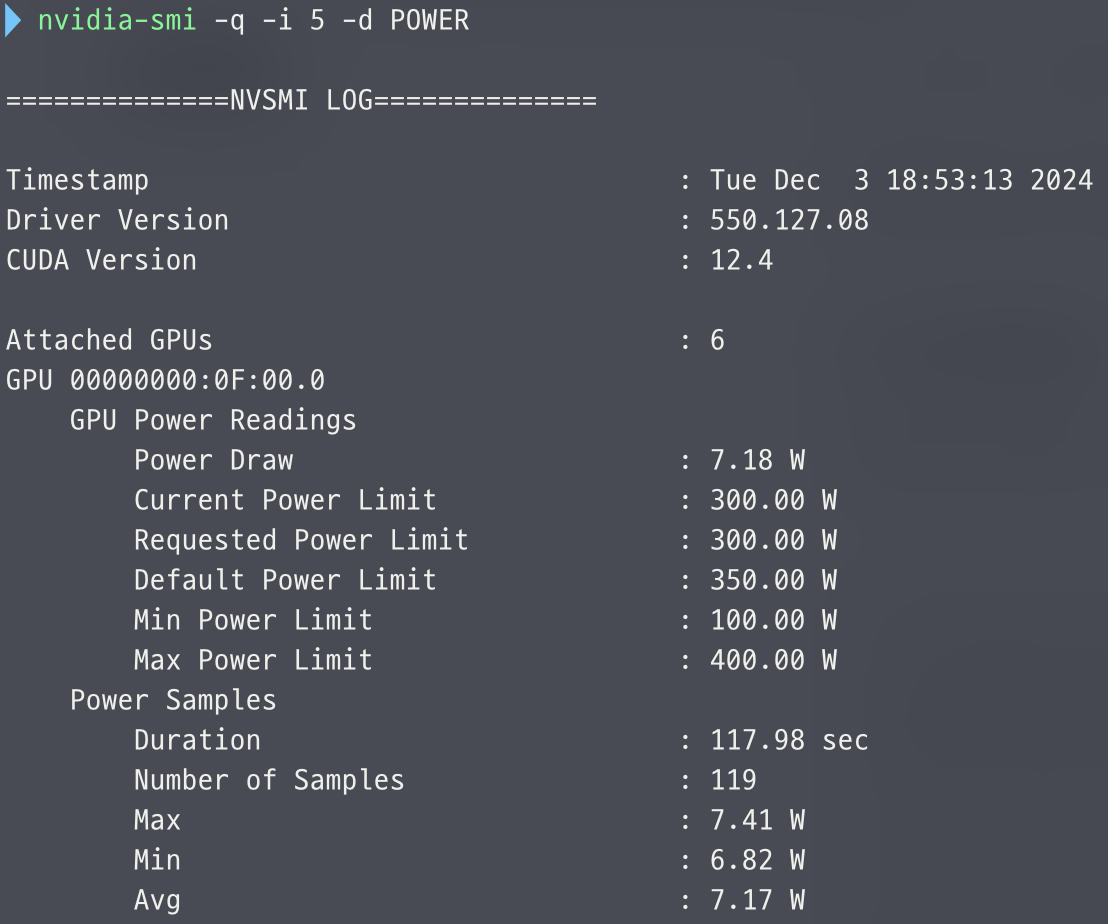Click the Attached GPUs value '6'

(717, 340)
